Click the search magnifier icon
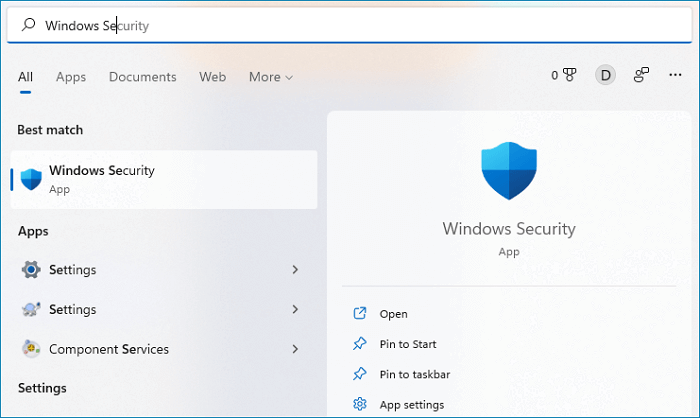The width and height of the screenshot is (700, 418). coord(29,26)
